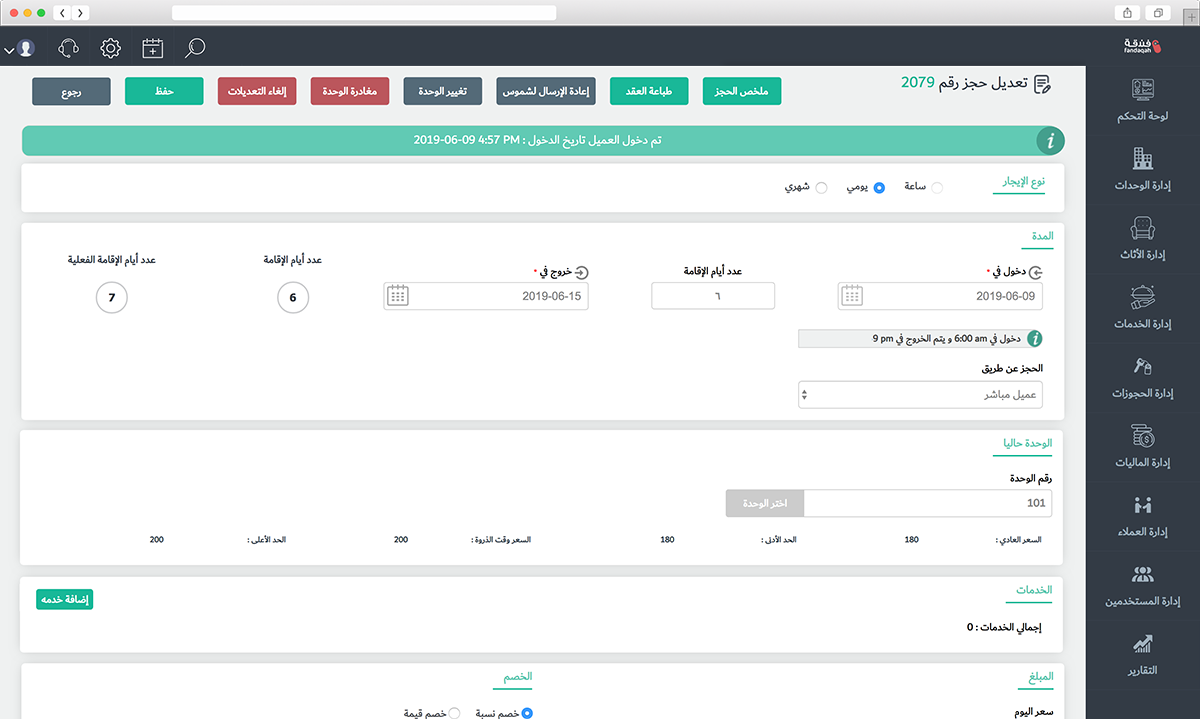Click the اختر الوحدة choose unit button
Image resolution: width=1200 pixels, height=719 pixels.
tap(765, 503)
